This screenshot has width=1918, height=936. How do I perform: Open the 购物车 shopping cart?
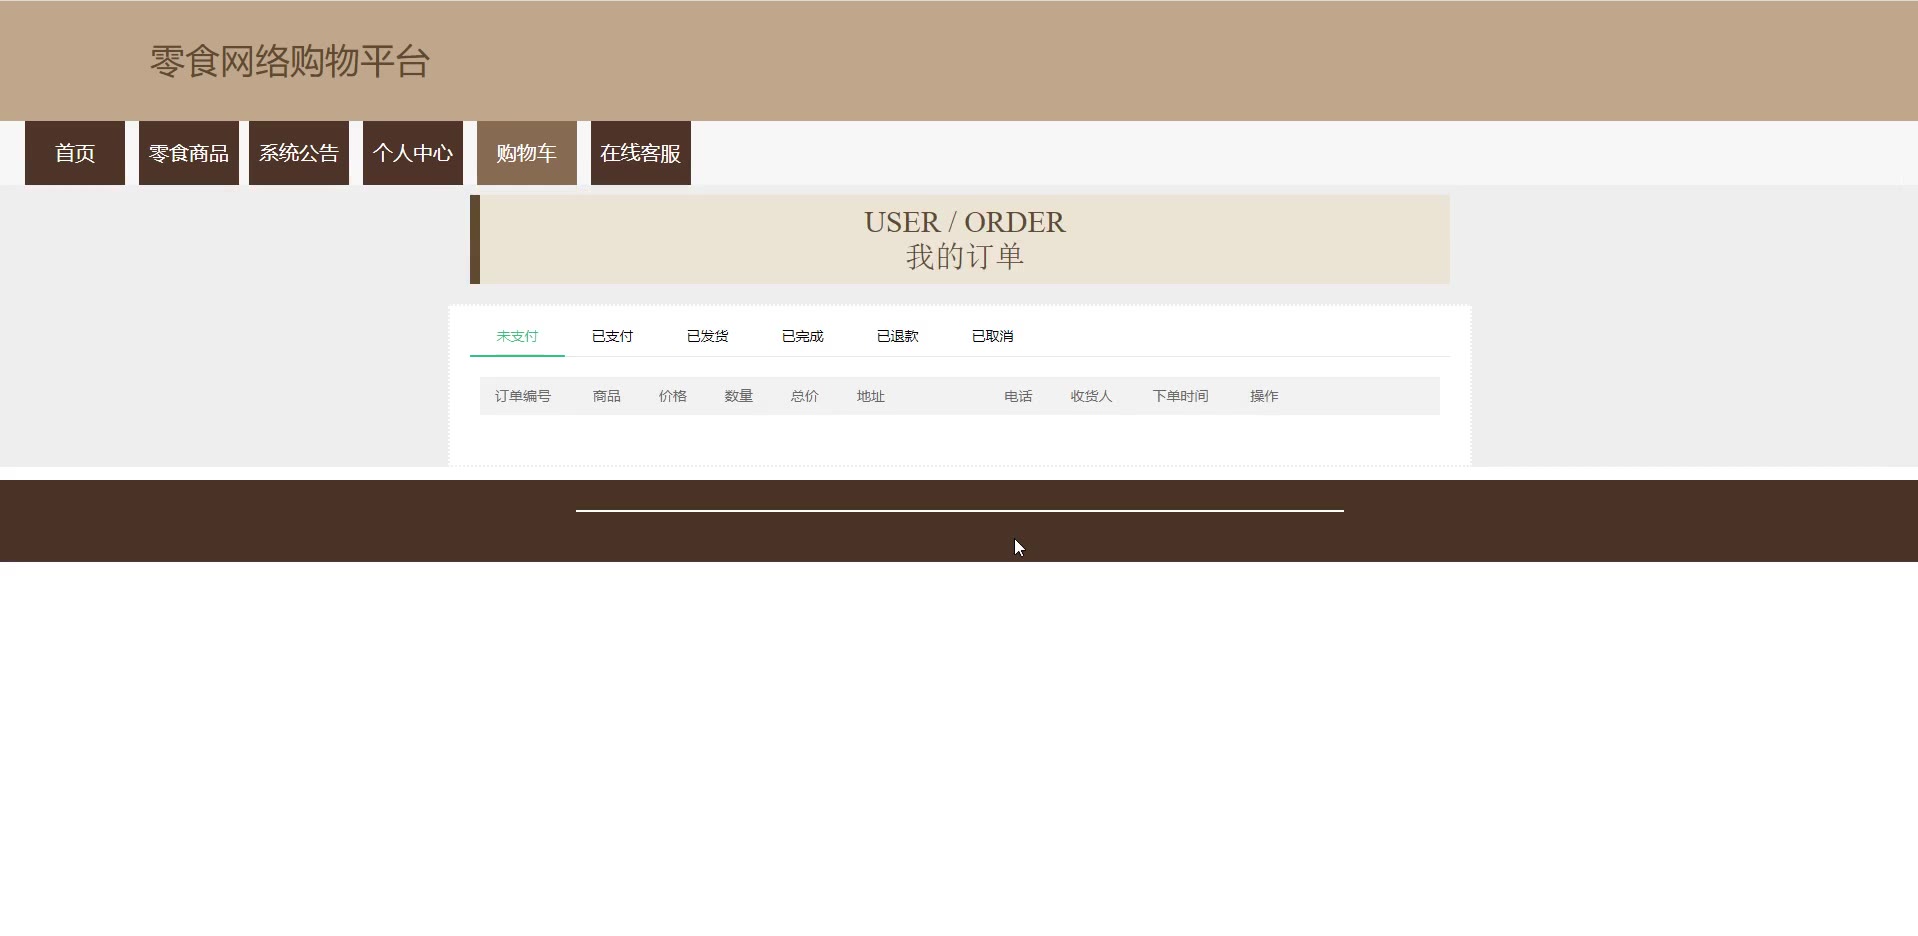tap(527, 153)
